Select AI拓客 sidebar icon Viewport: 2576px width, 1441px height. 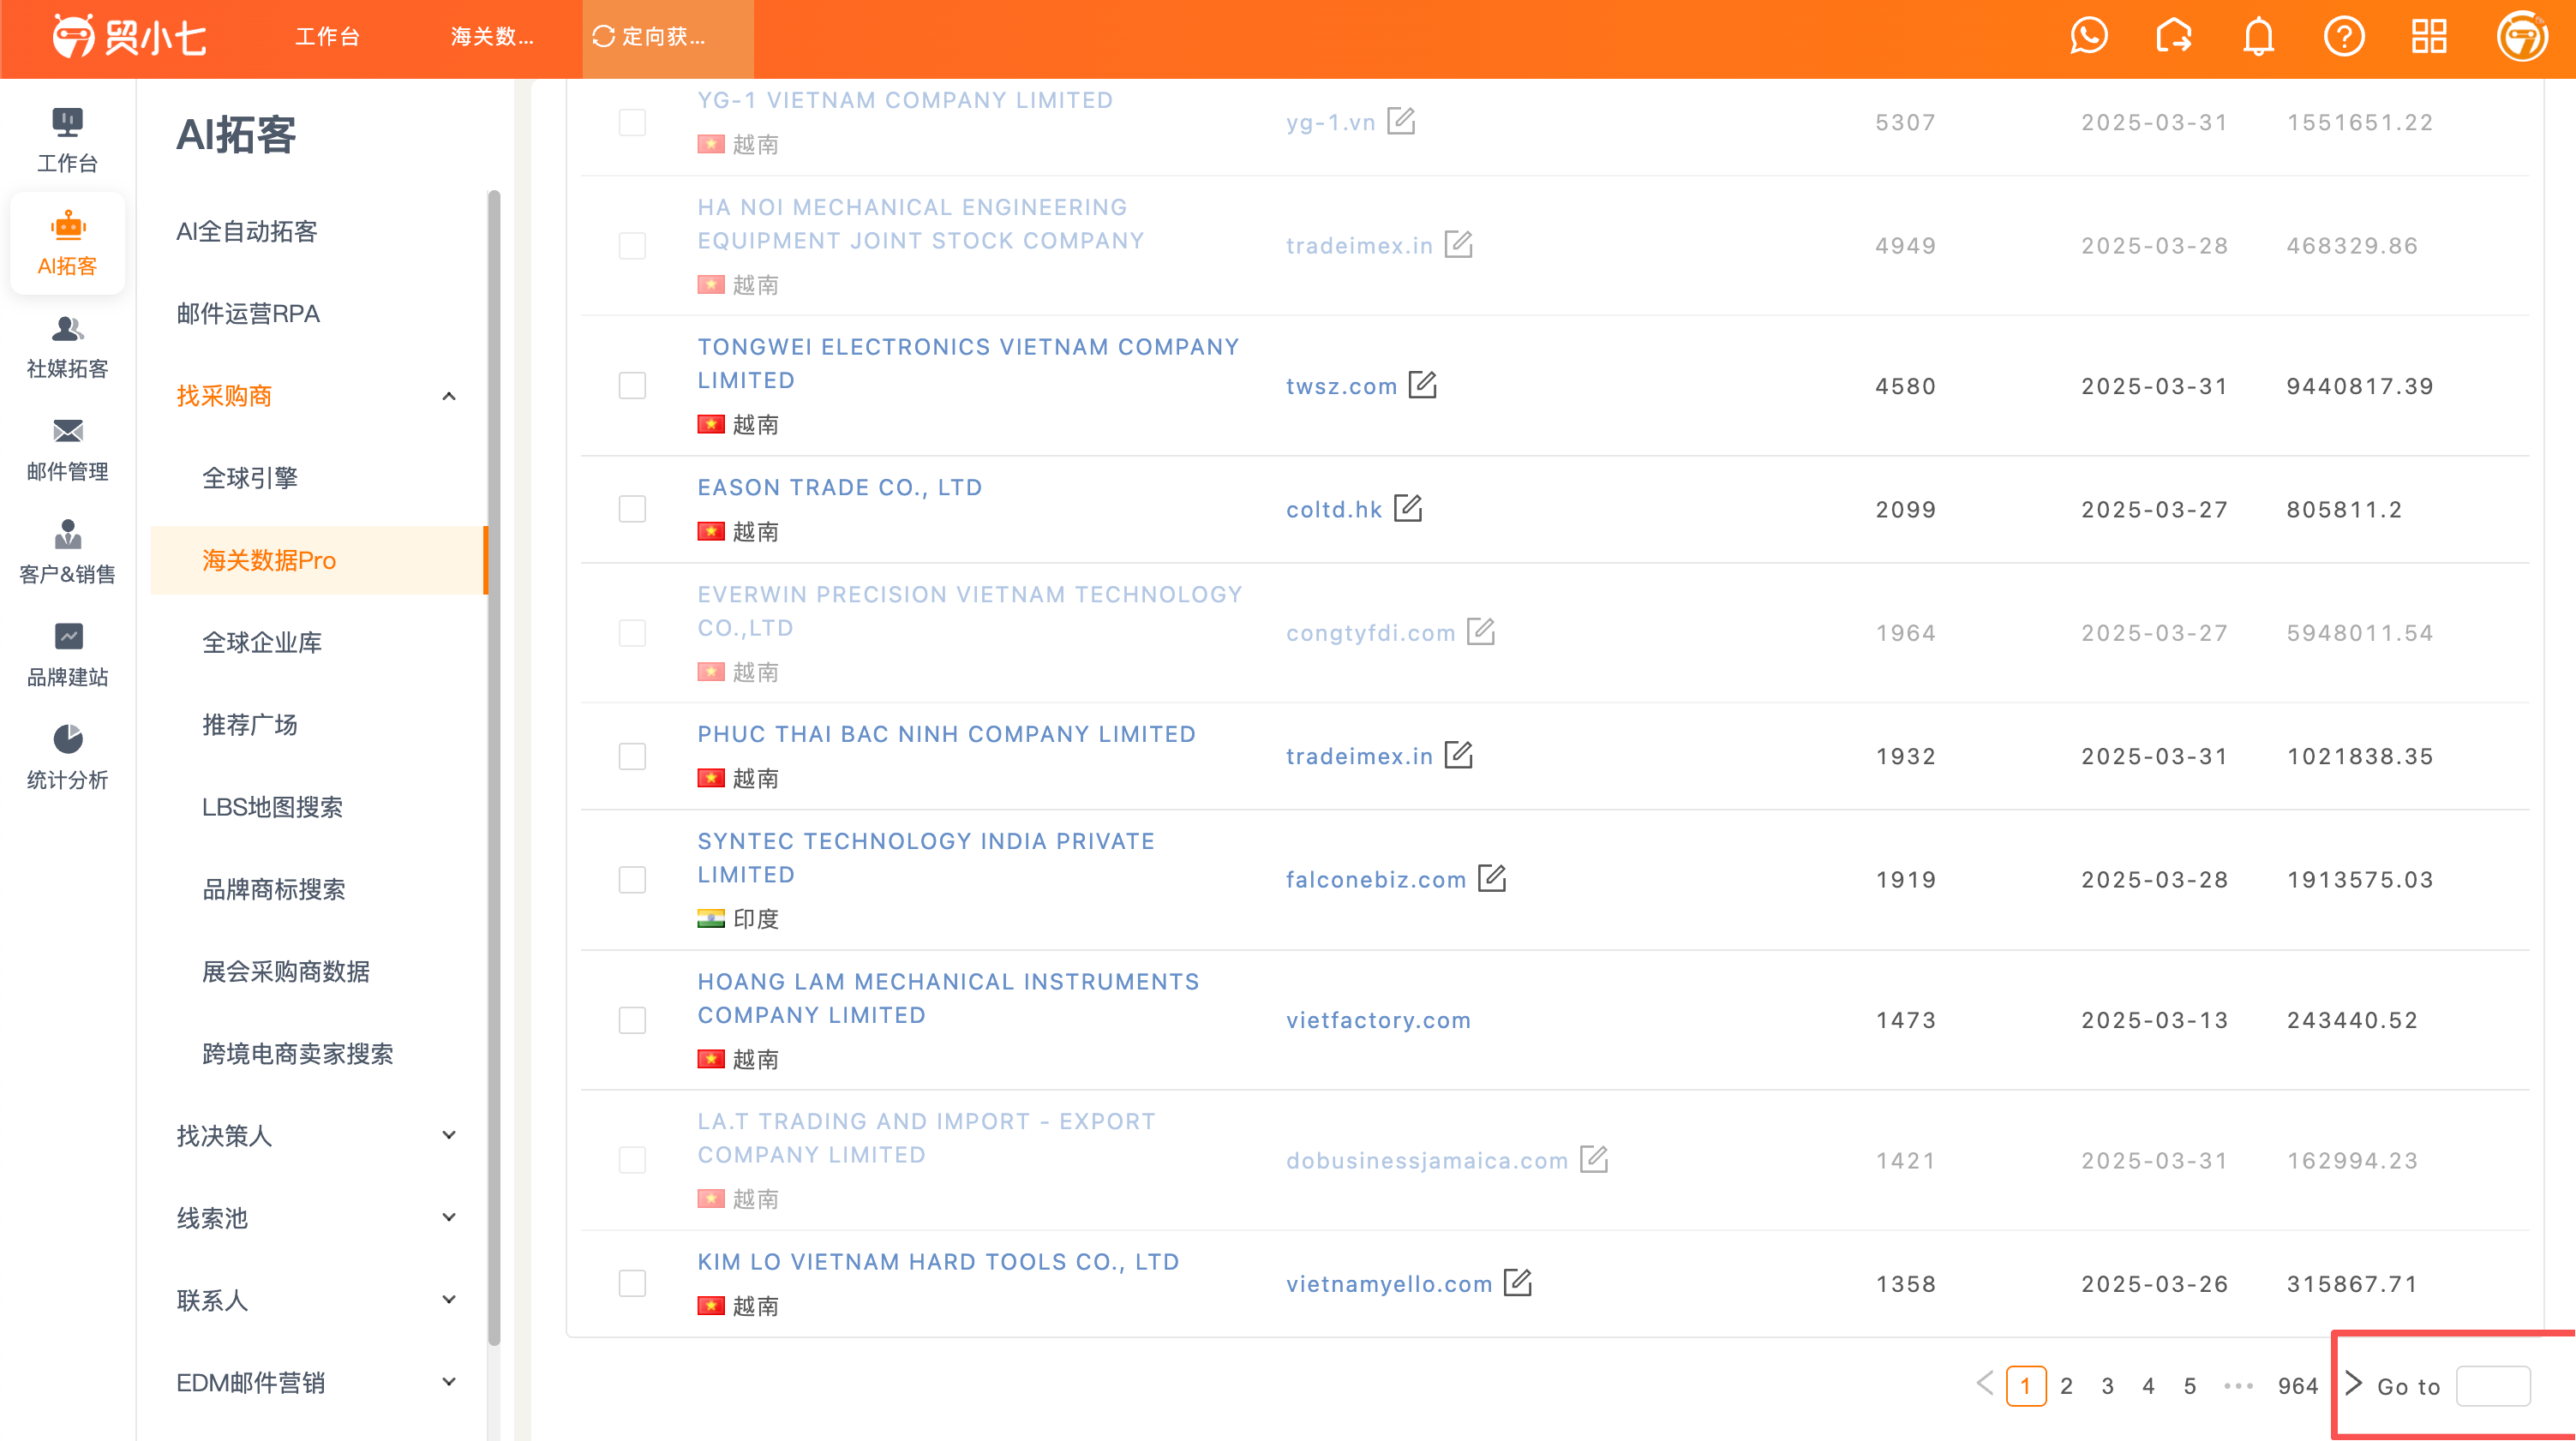pyautogui.click(x=67, y=243)
